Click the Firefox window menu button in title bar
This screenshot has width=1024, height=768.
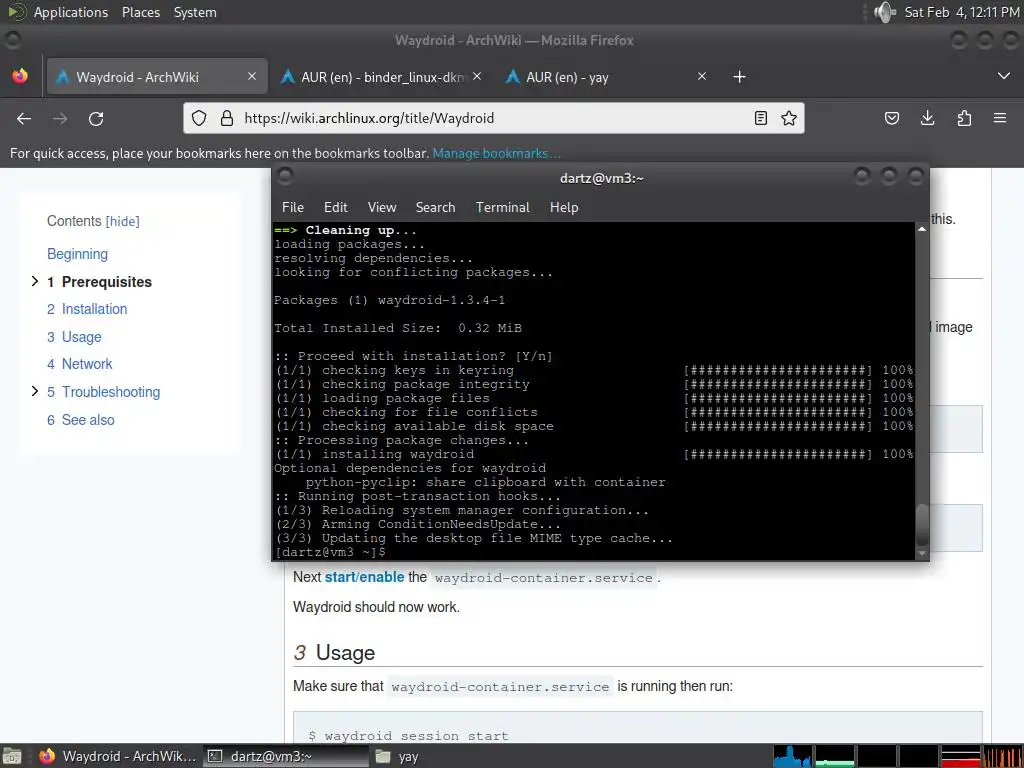pos(12,40)
